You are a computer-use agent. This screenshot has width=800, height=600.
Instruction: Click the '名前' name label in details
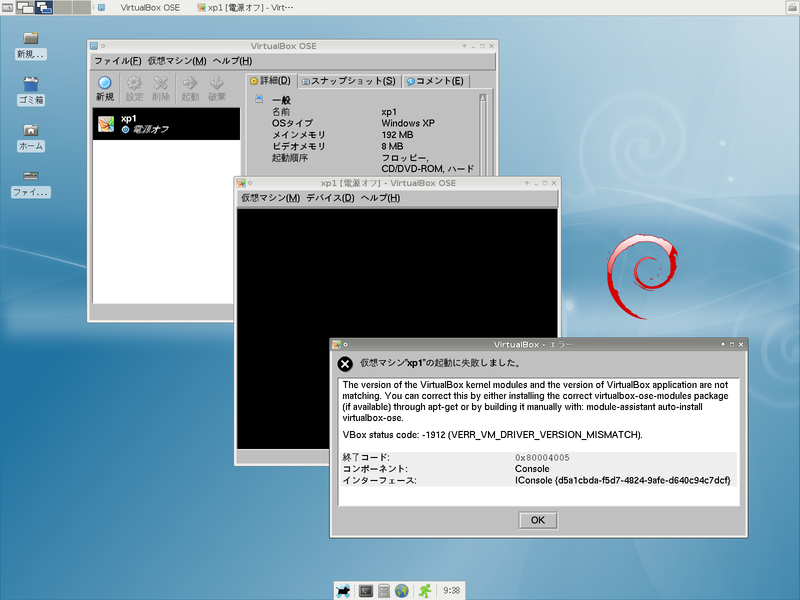click(281, 112)
